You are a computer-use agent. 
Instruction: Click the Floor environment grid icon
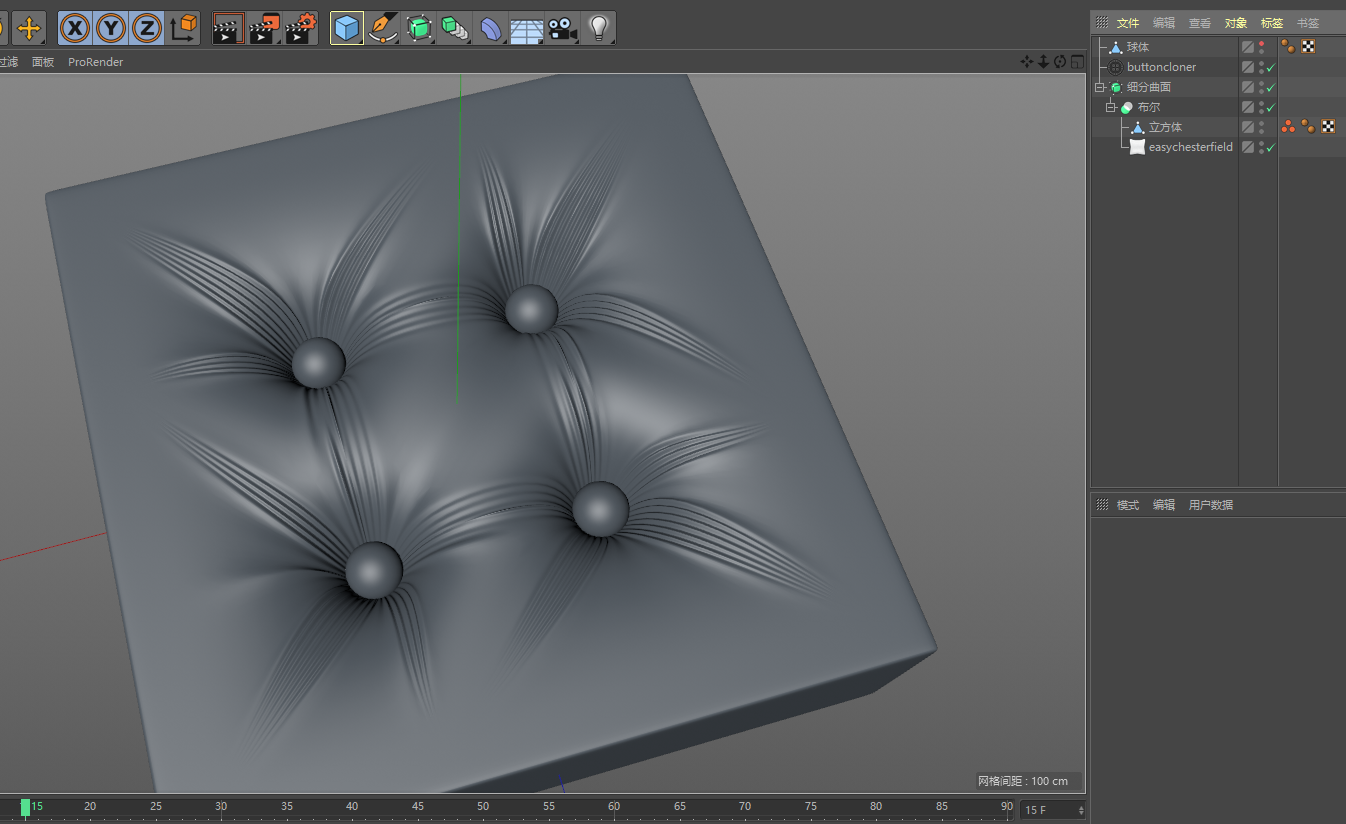(x=526, y=28)
